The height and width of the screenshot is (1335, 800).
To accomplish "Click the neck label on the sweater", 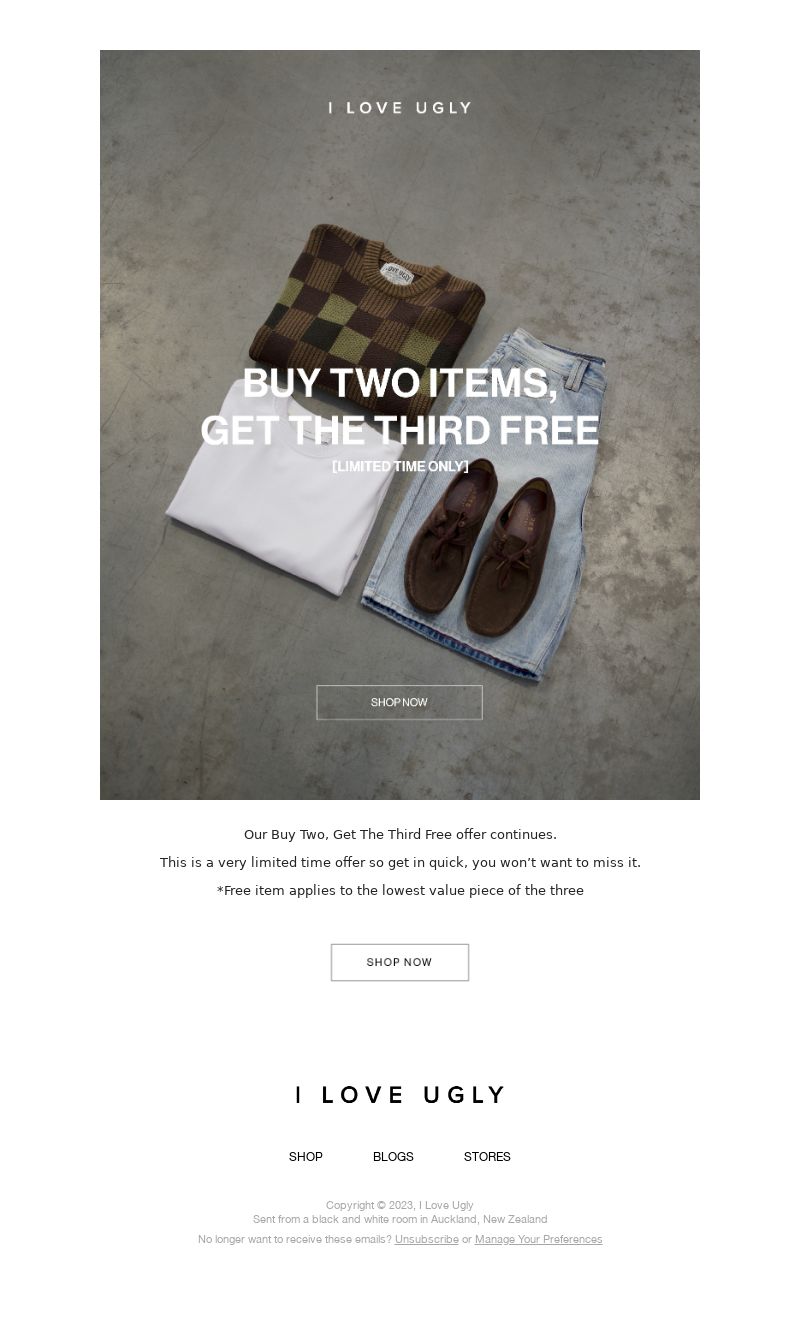I will pyautogui.click(x=398, y=273).
